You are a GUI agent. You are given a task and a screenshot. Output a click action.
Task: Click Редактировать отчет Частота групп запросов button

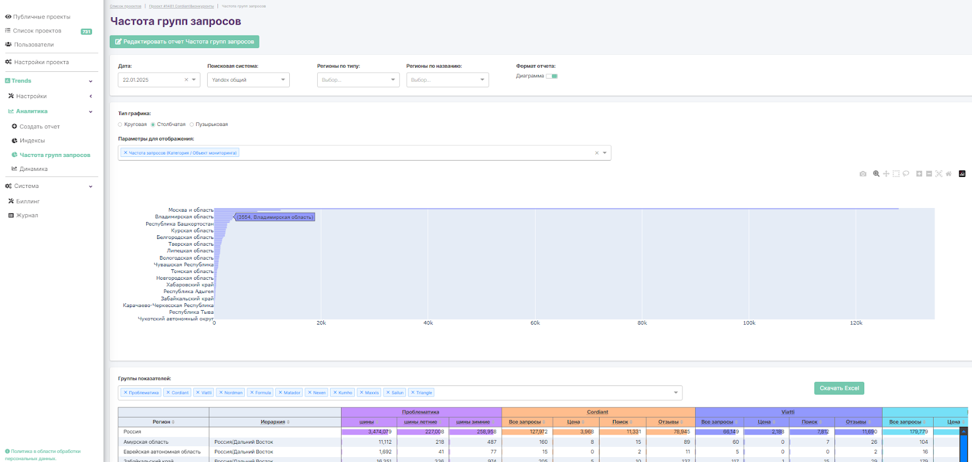[x=184, y=42]
